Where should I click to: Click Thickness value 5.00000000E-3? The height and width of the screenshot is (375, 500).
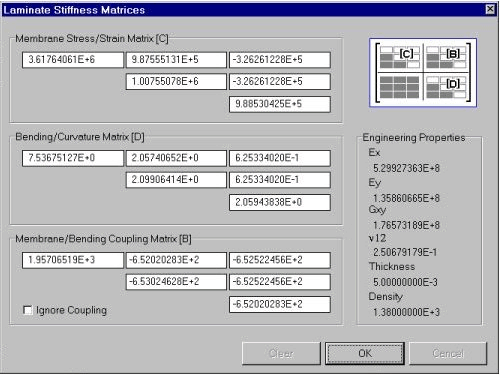405,282
